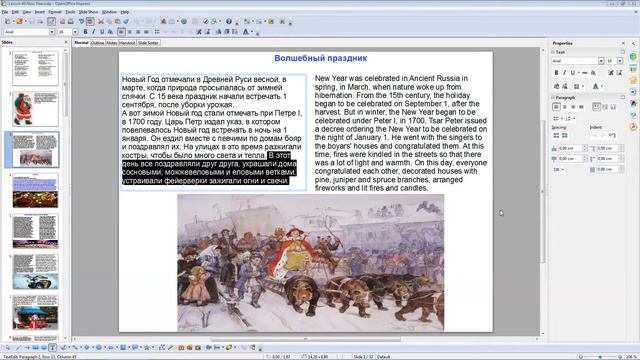
Task: Close the Slides panel
Action: click(66, 42)
